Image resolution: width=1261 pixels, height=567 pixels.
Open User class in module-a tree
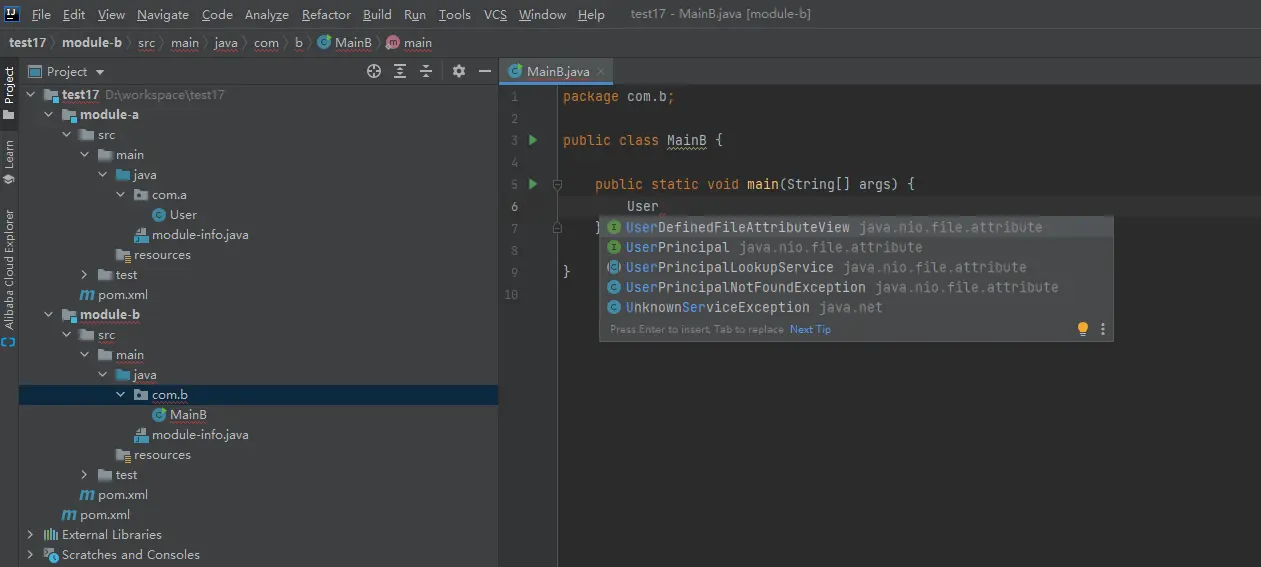click(x=183, y=215)
